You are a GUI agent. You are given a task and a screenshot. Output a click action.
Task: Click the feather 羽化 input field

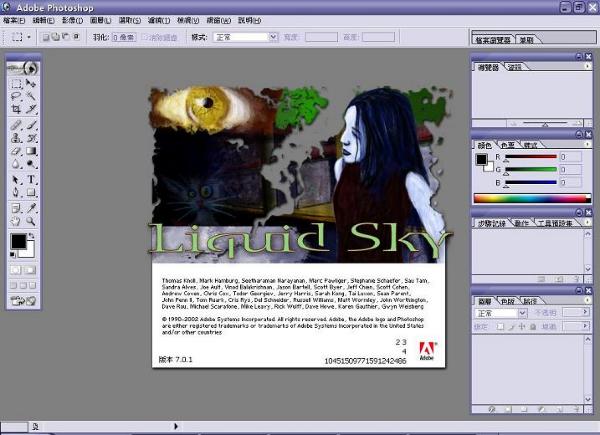[124, 37]
